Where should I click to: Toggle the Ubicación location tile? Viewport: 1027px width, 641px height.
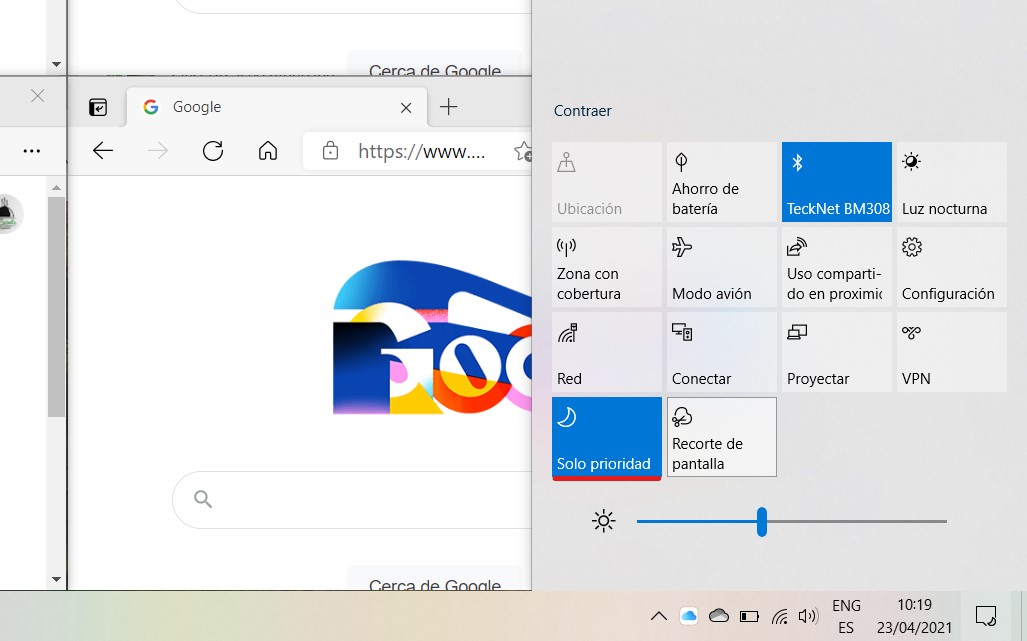[x=607, y=182]
